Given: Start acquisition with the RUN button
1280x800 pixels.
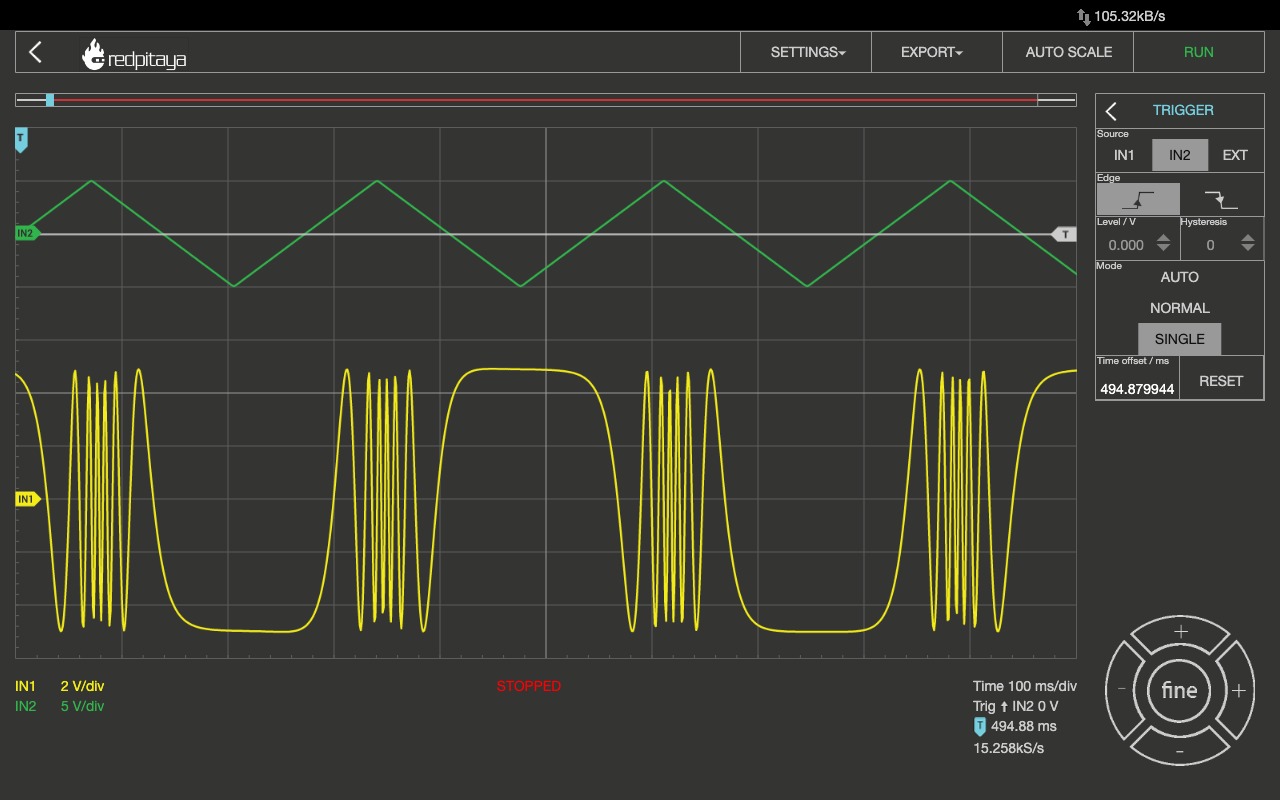Looking at the screenshot, I should coord(1198,52).
